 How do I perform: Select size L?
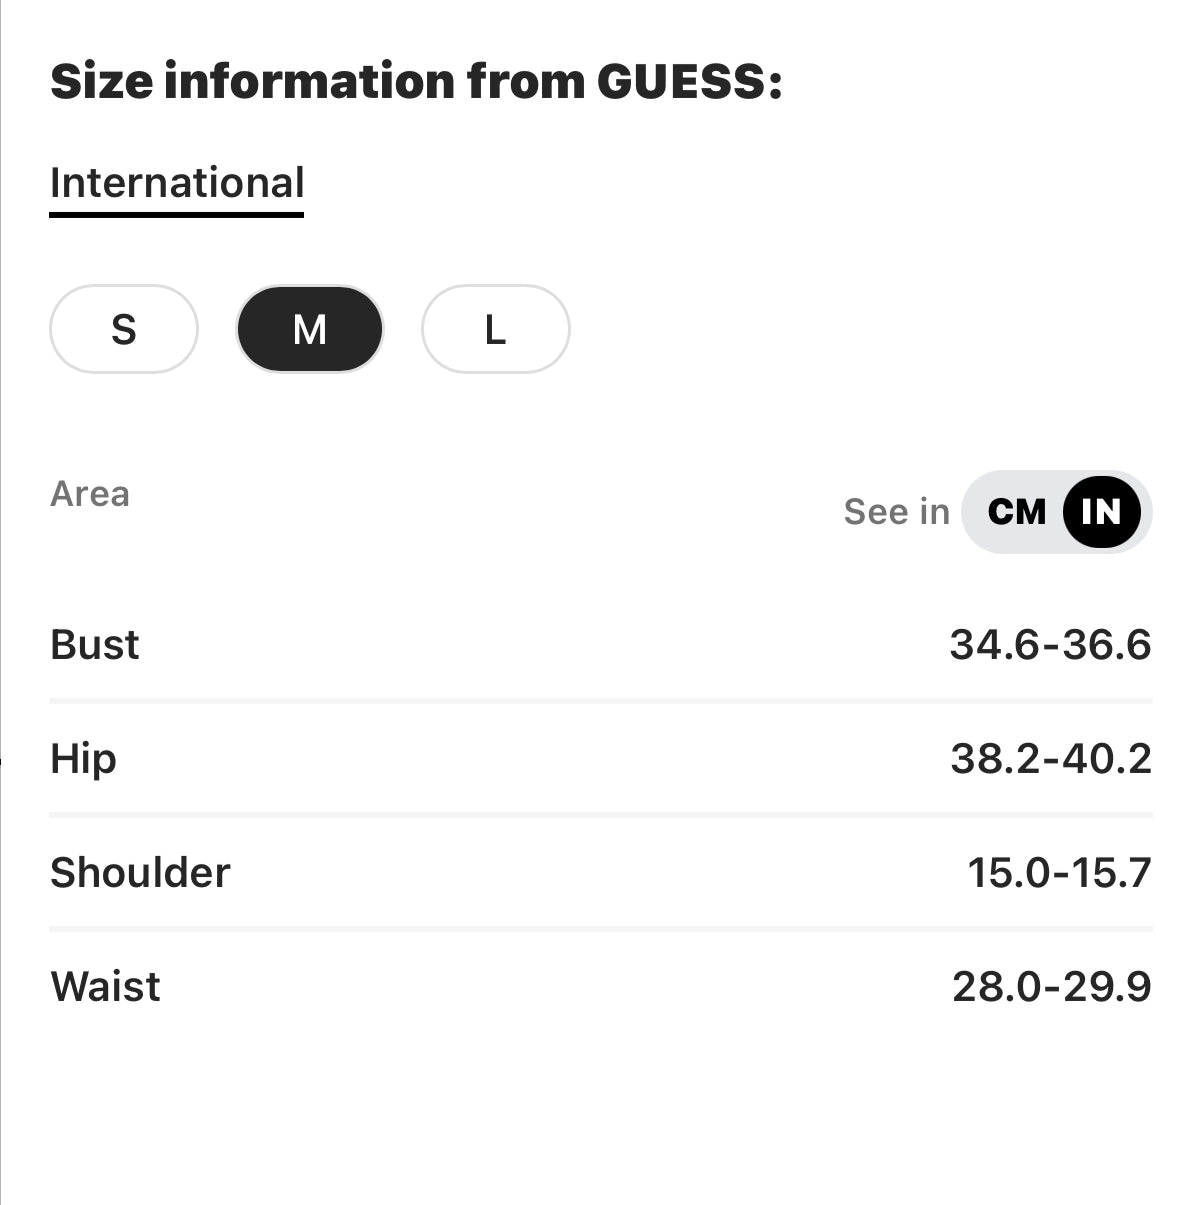[x=495, y=329]
